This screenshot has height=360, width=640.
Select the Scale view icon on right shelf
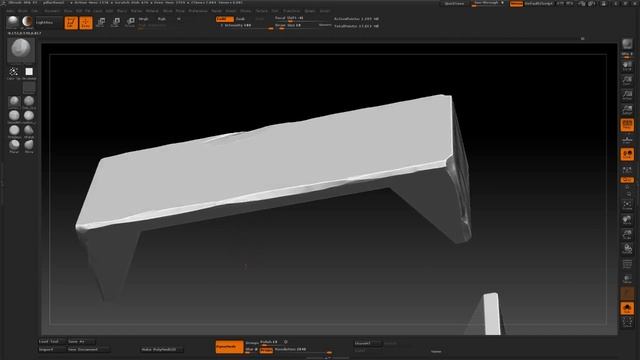coord(627,234)
